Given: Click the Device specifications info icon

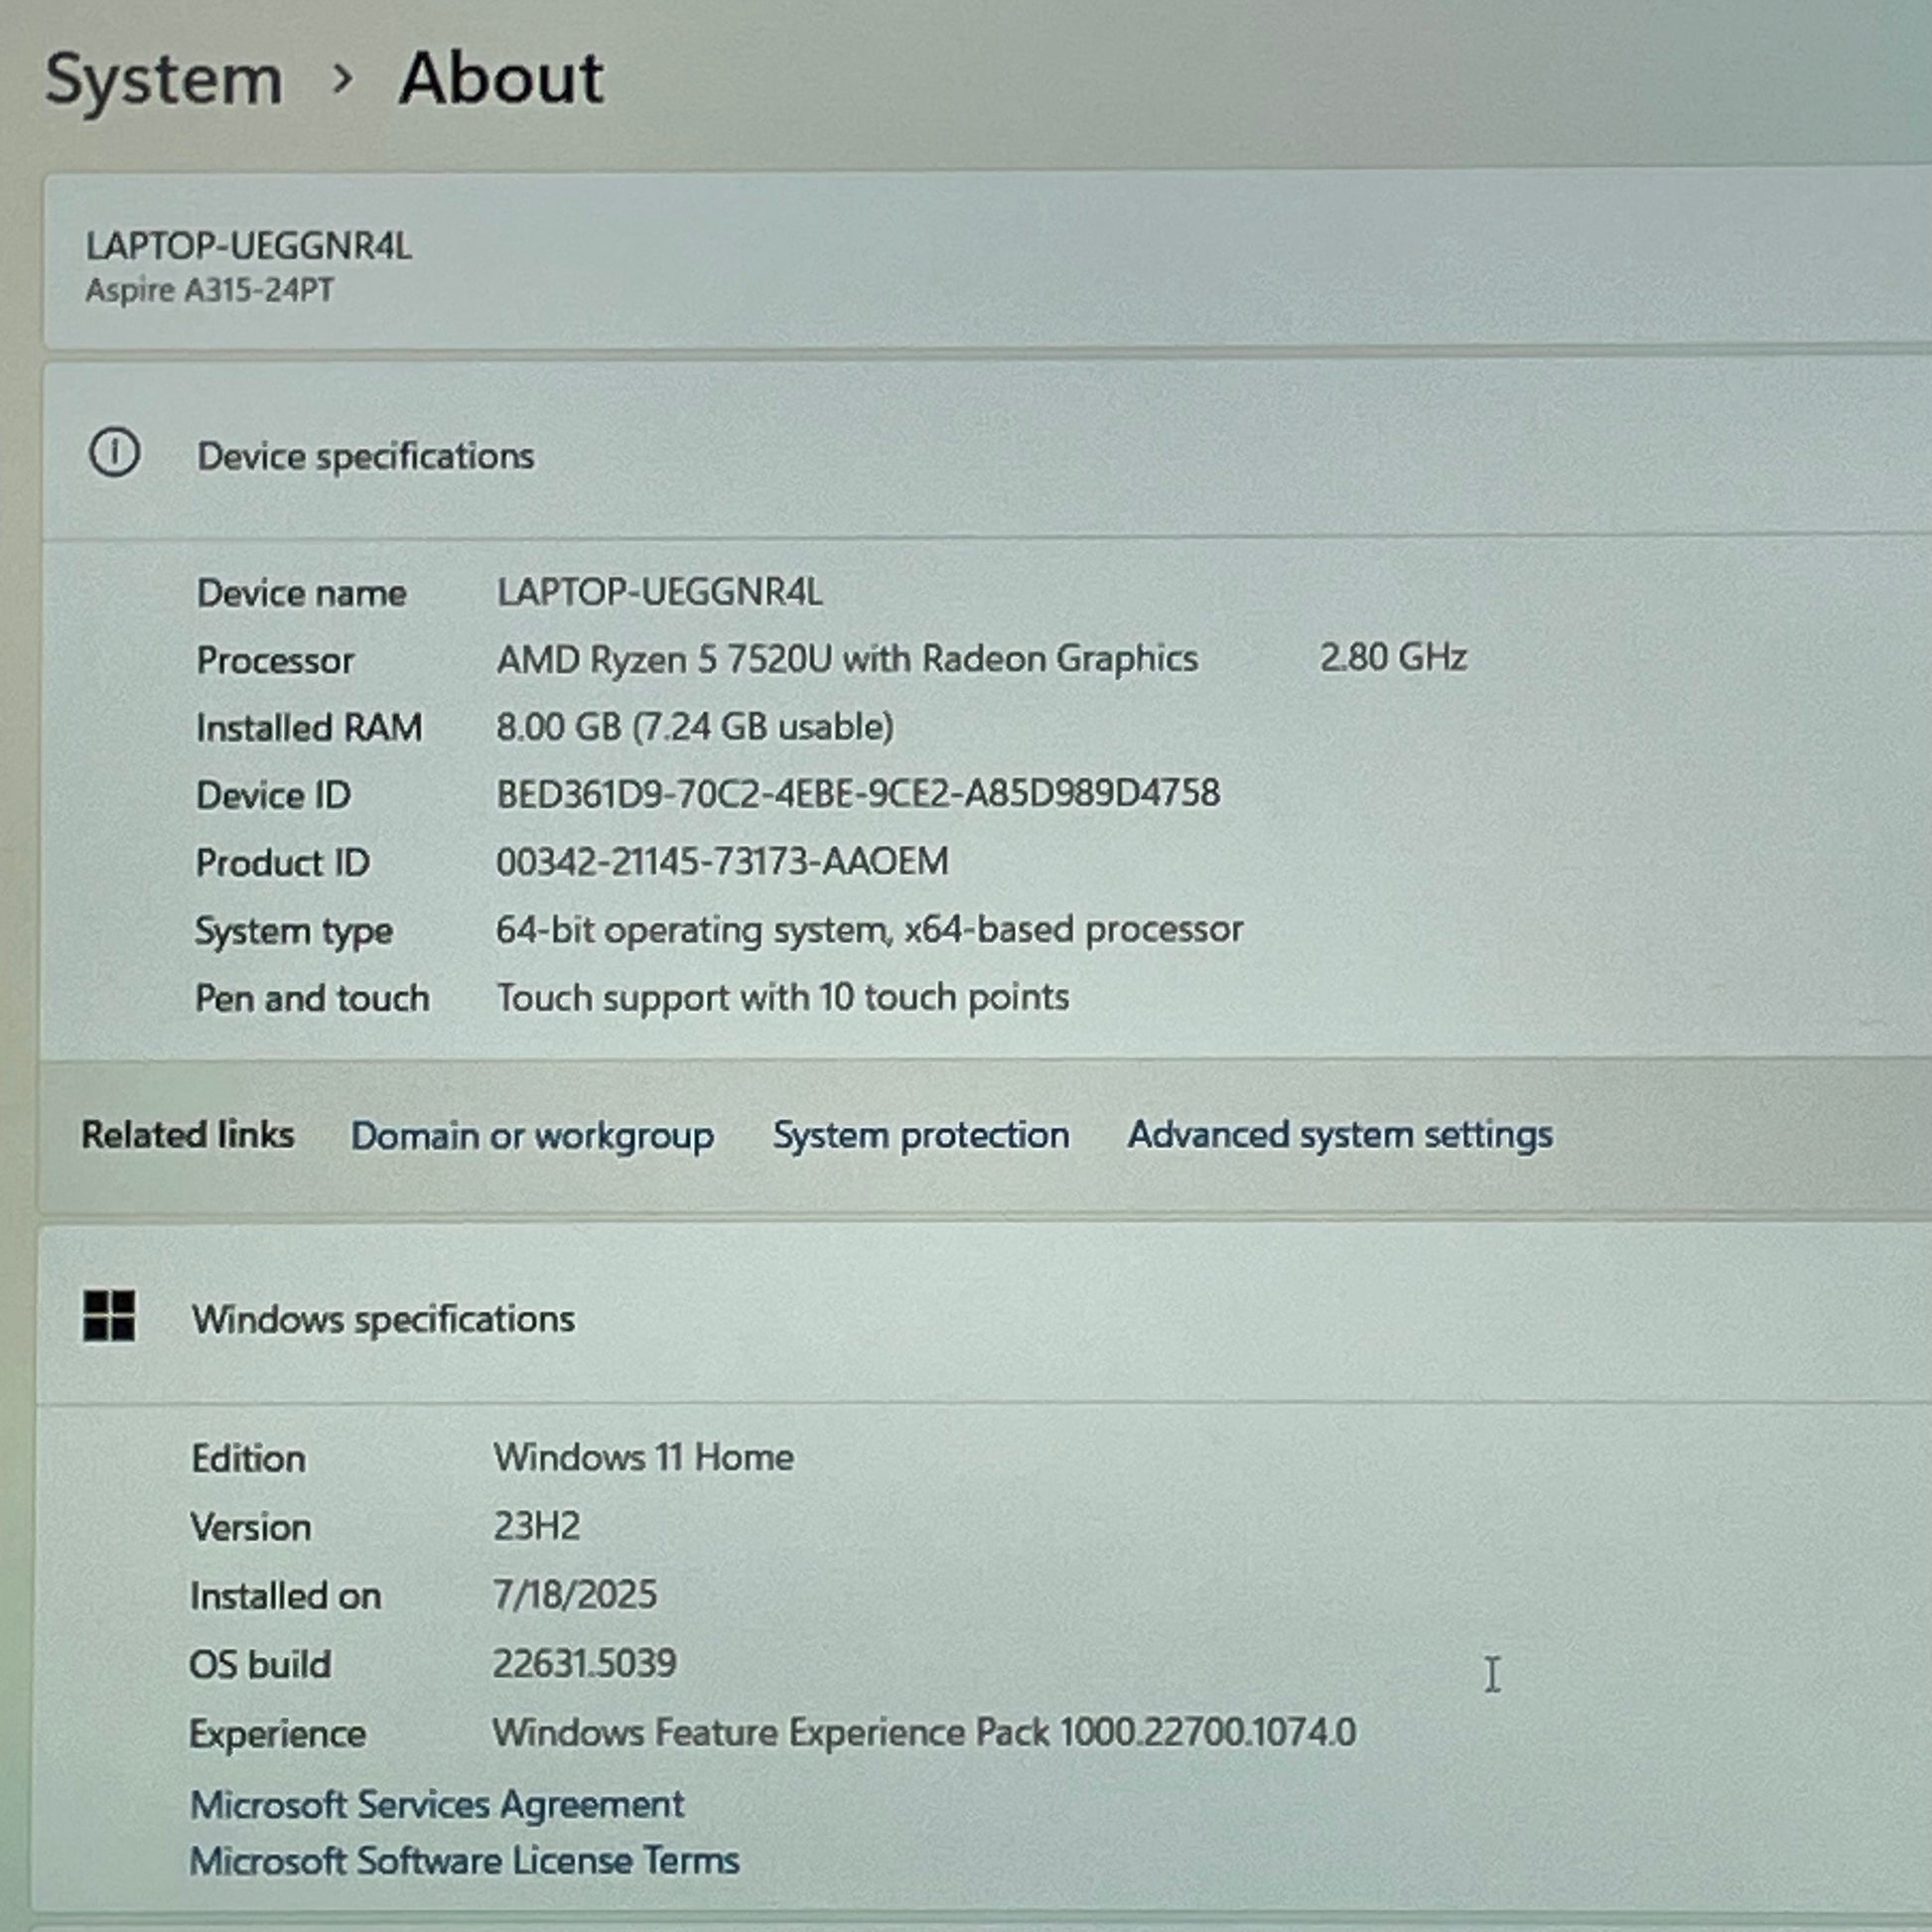Looking at the screenshot, I should [115, 453].
